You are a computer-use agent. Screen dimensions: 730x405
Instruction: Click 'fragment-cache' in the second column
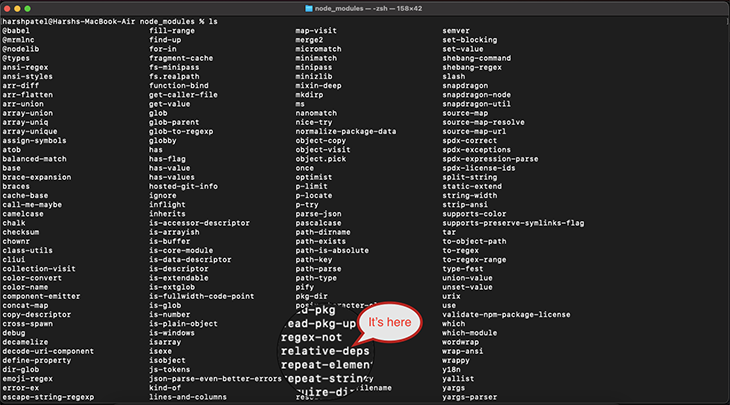click(x=181, y=58)
